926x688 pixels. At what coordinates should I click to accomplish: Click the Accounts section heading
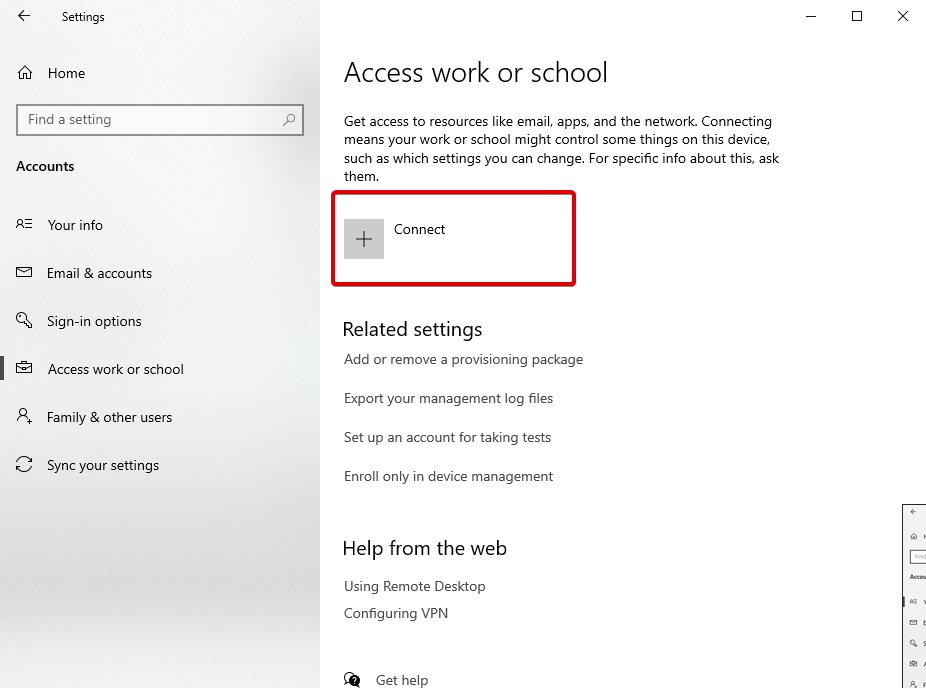pos(45,167)
